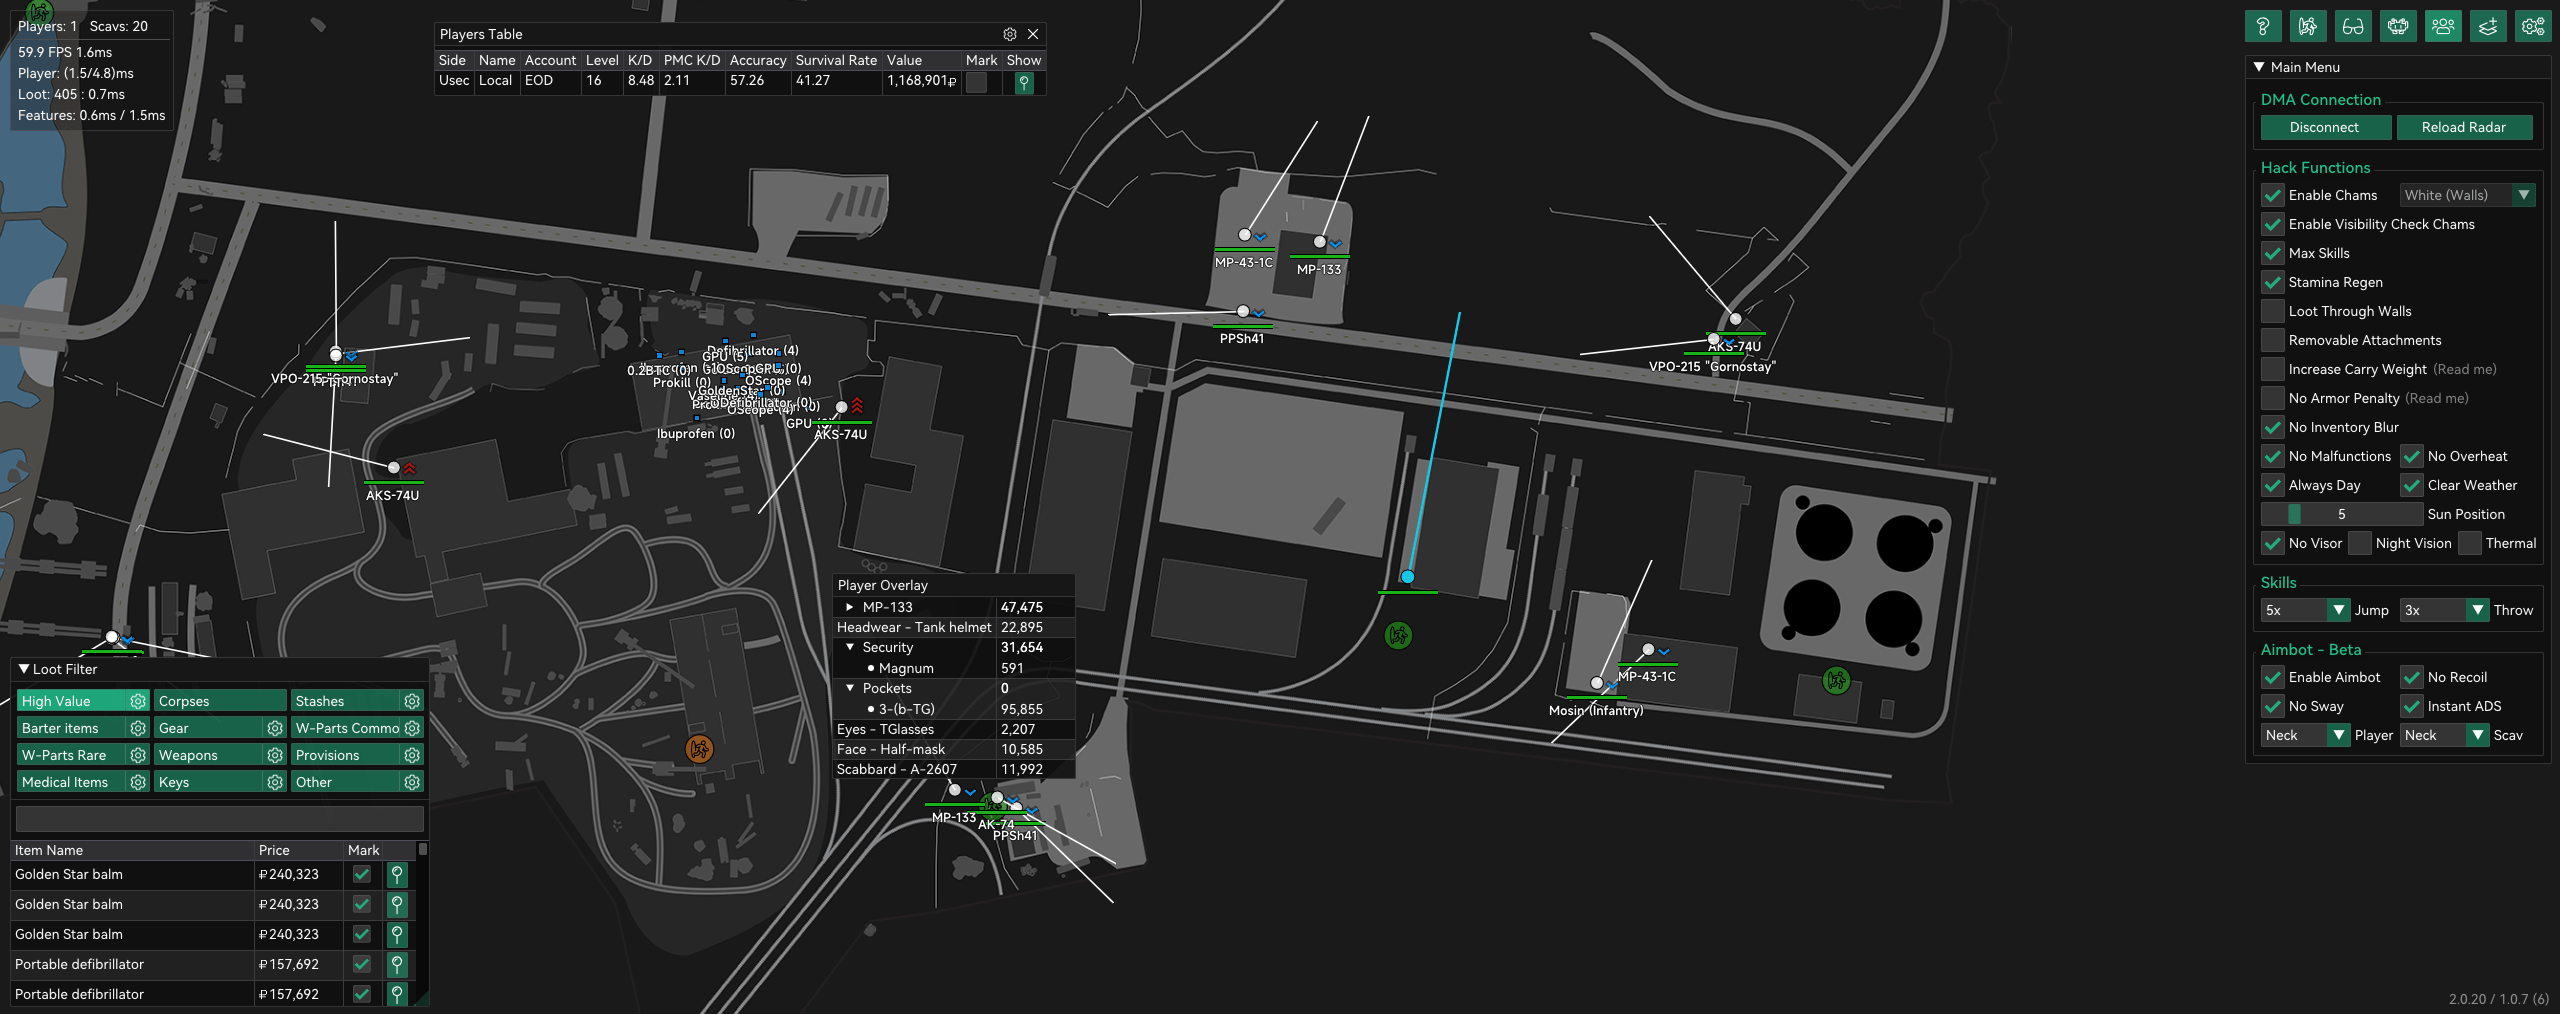The width and height of the screenshot is (2560, 1014).
Task: Open Provisions filter gear settings
Action: pos(412,755)
